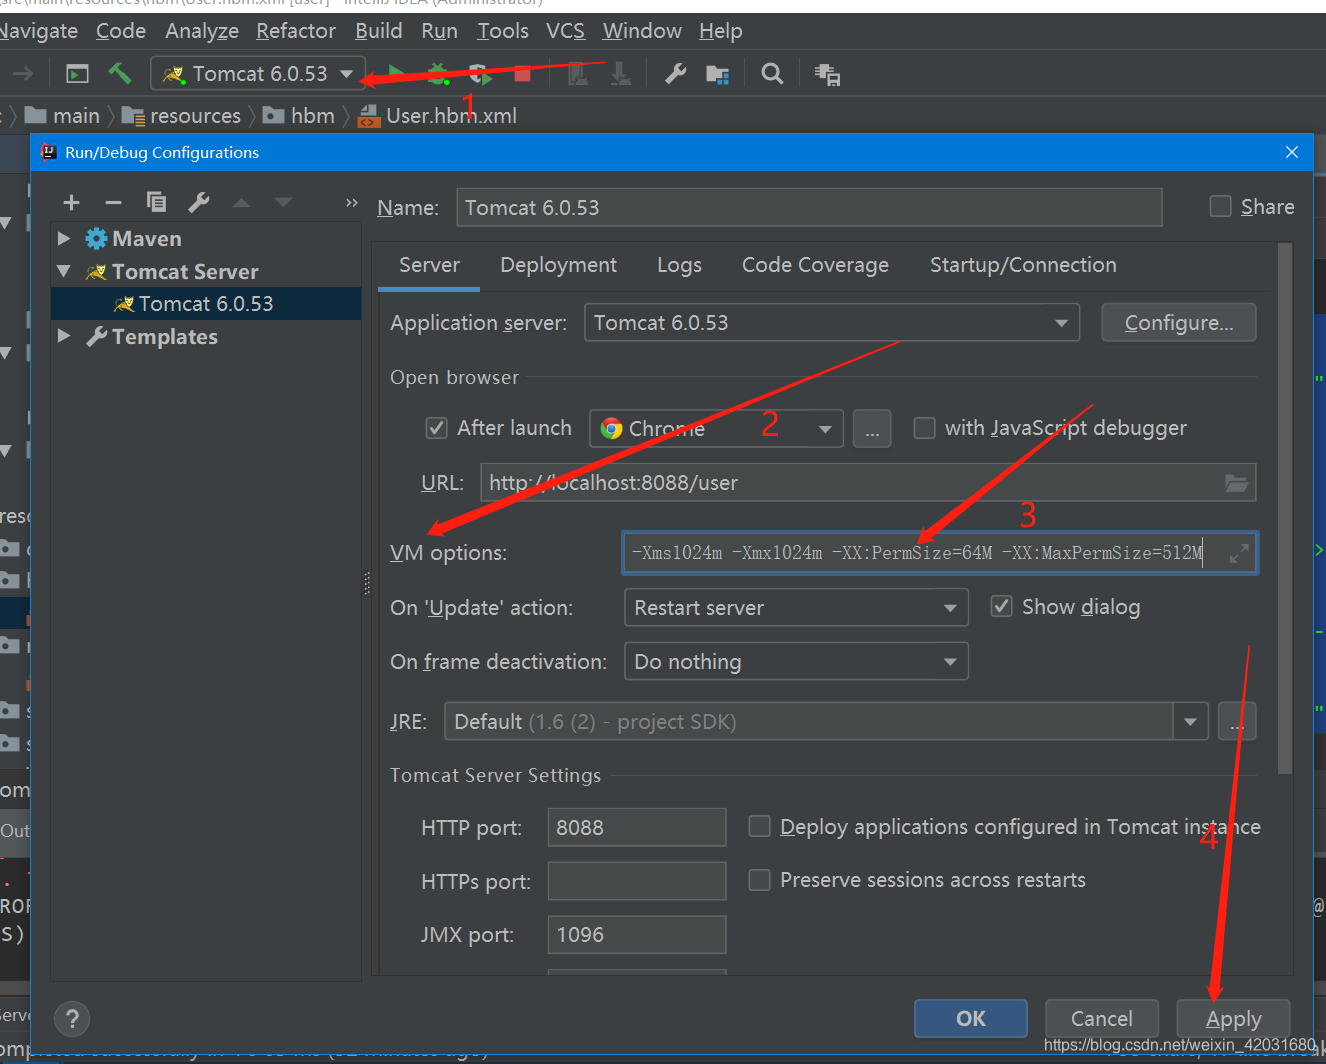The height and width of the screenshot is (1064, 1326).
Task: Click the red Stop icon in toolbar
Action: (x=522, y=73)
